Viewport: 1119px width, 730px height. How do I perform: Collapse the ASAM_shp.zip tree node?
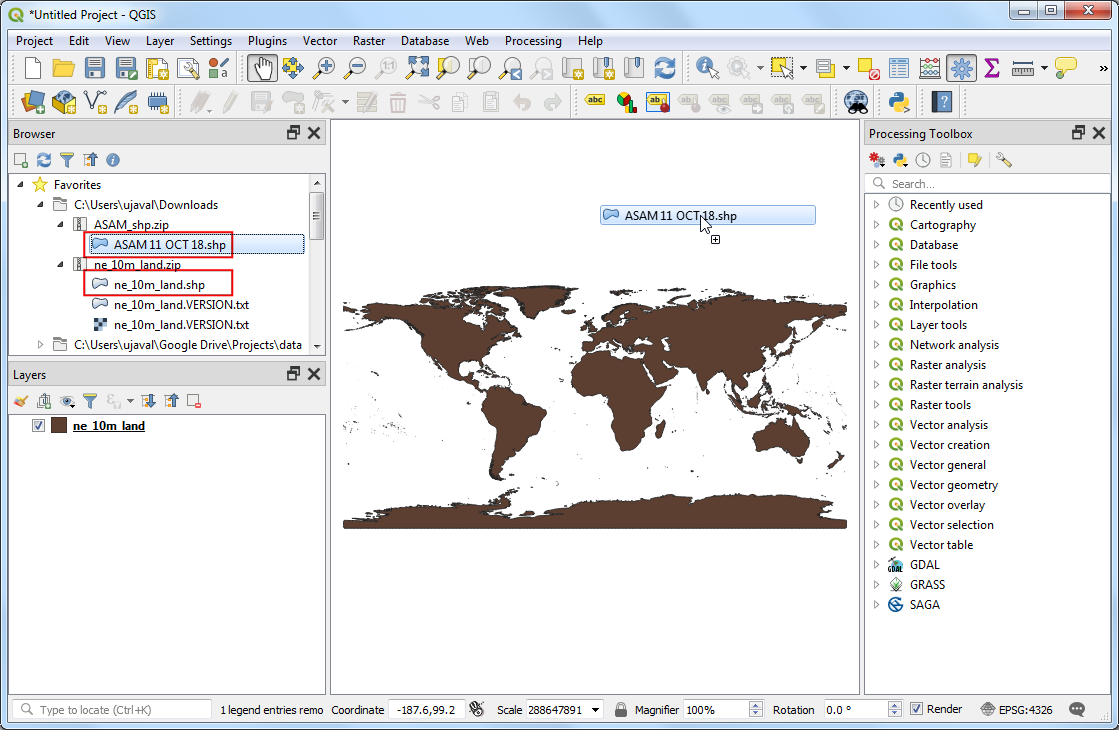click(x=60, y=225)
